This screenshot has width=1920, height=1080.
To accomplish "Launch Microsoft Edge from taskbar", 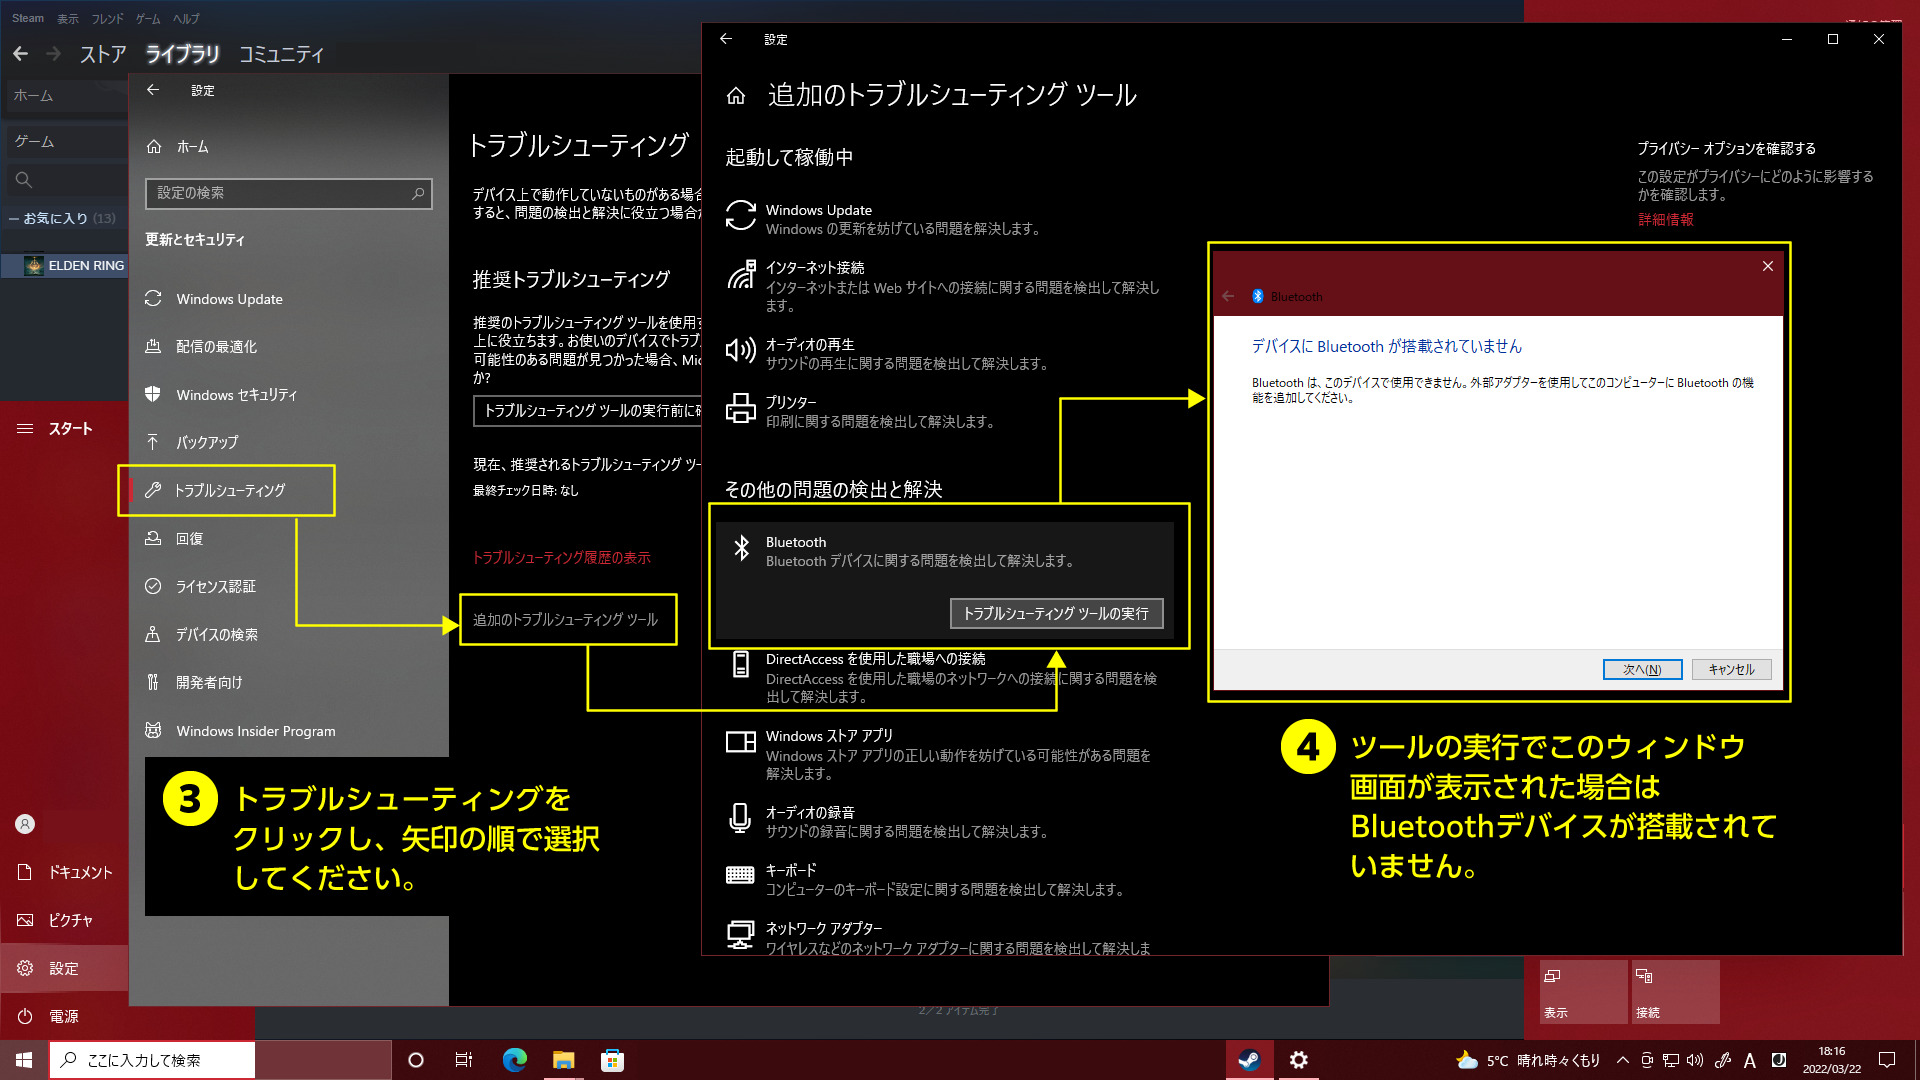I will click(x=514, y=1060).
